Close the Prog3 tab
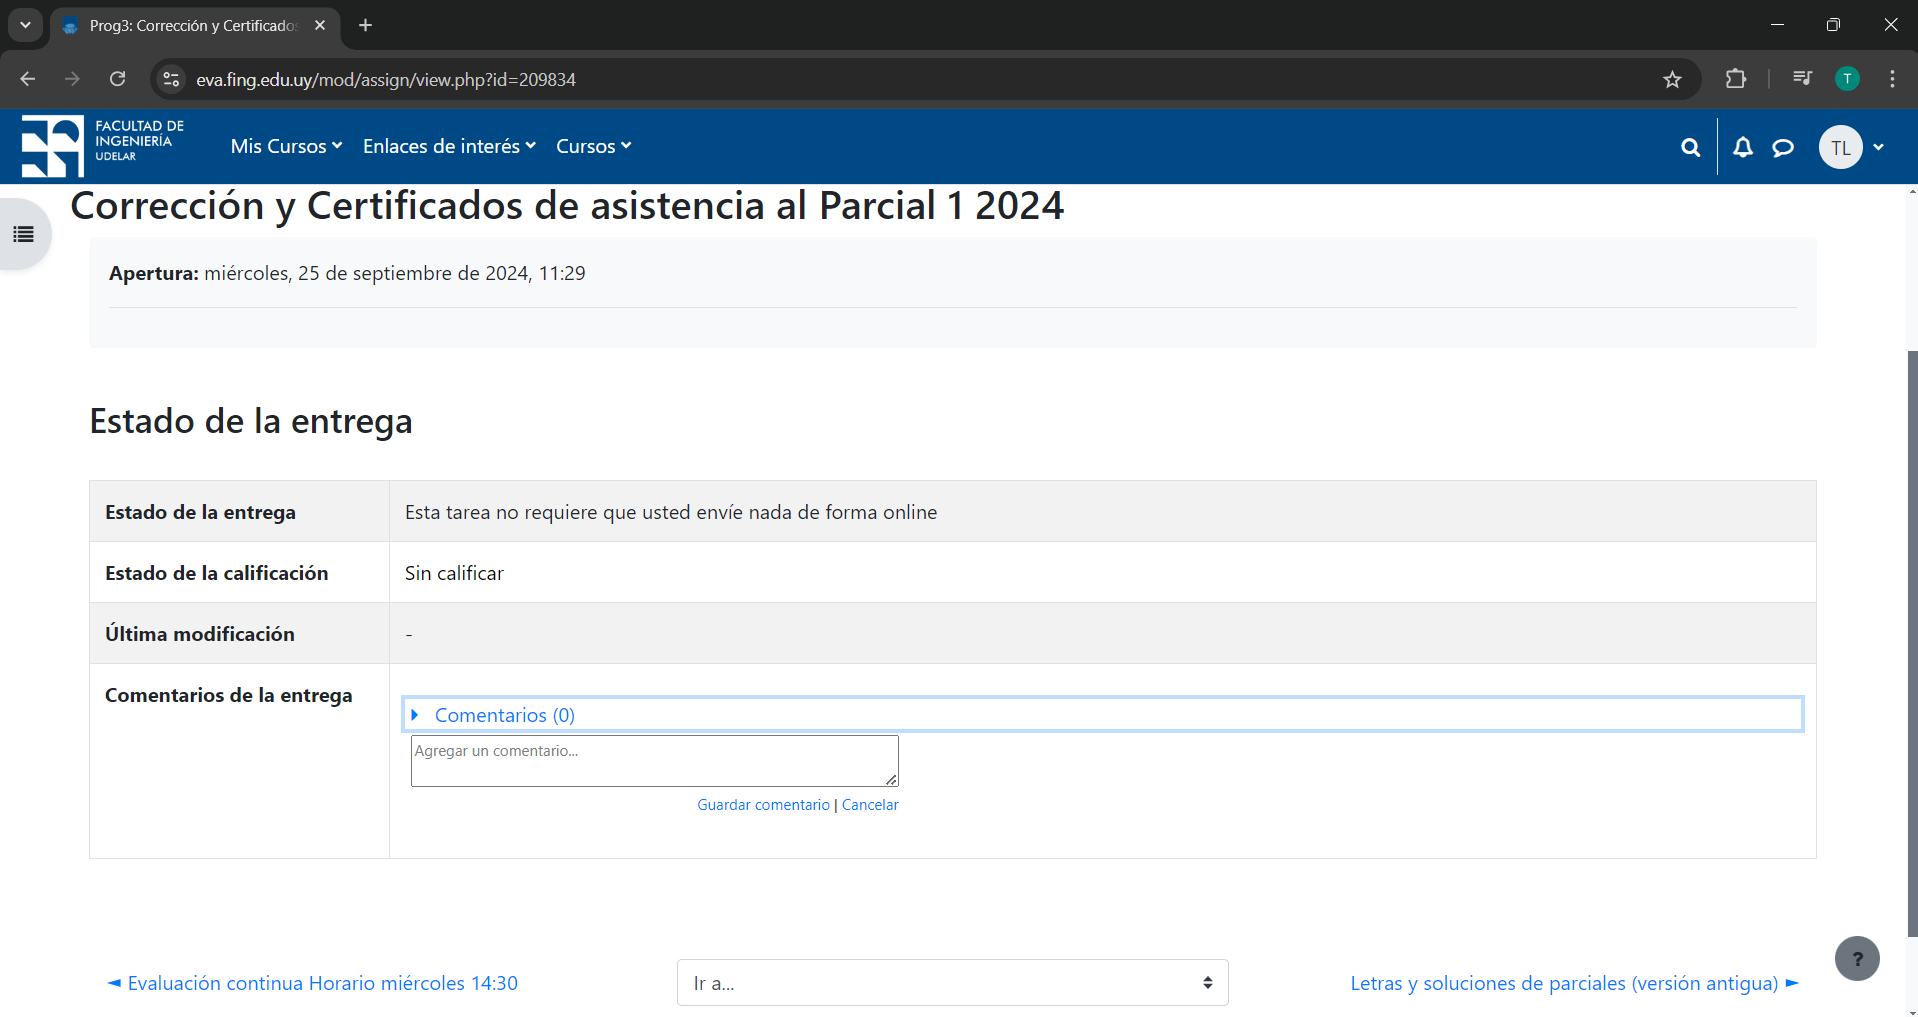Viewport: 1918px width, 1017px height. click(x=320, y=25)
